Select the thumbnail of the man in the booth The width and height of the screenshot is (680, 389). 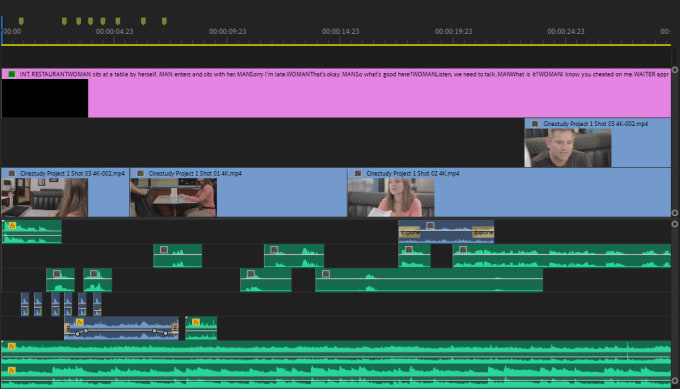568,148
